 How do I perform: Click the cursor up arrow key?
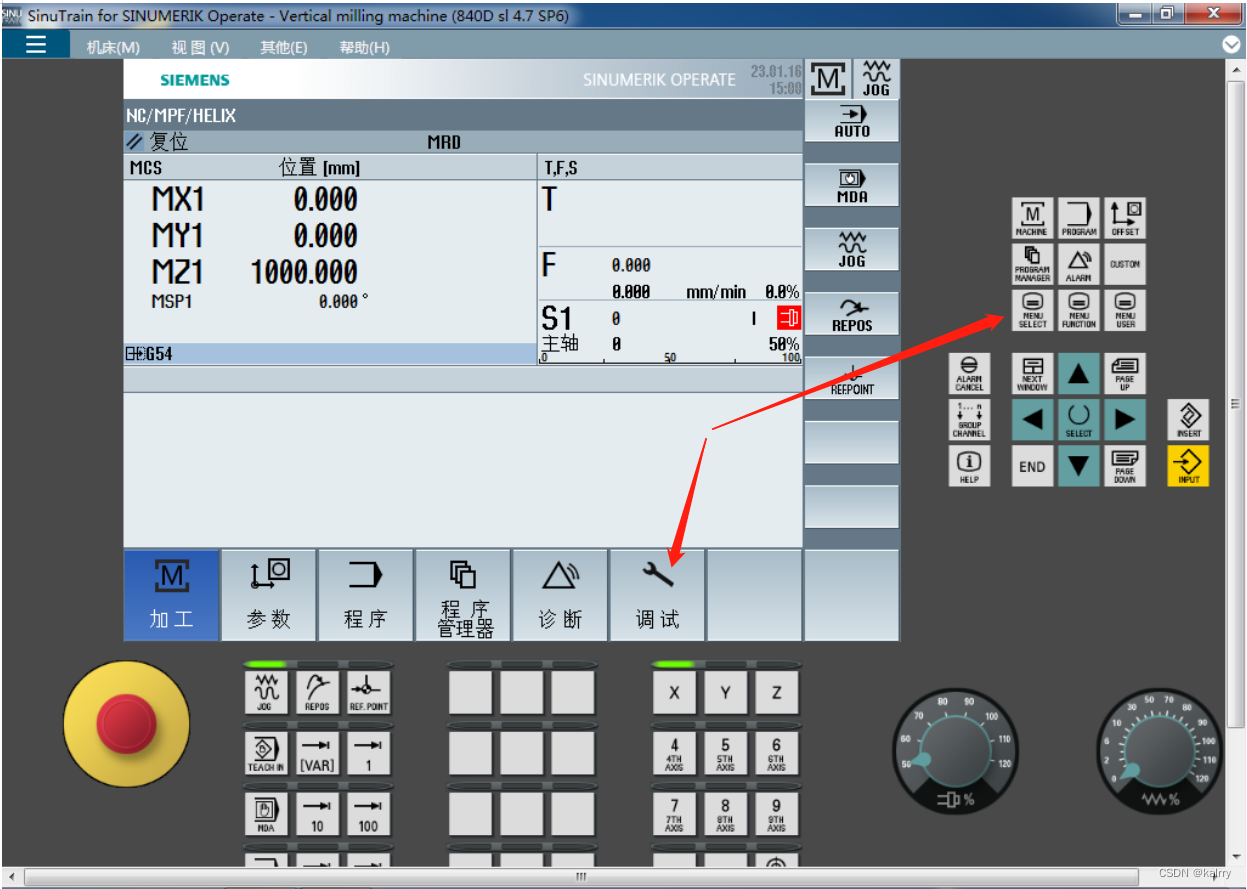point(1079,373)
